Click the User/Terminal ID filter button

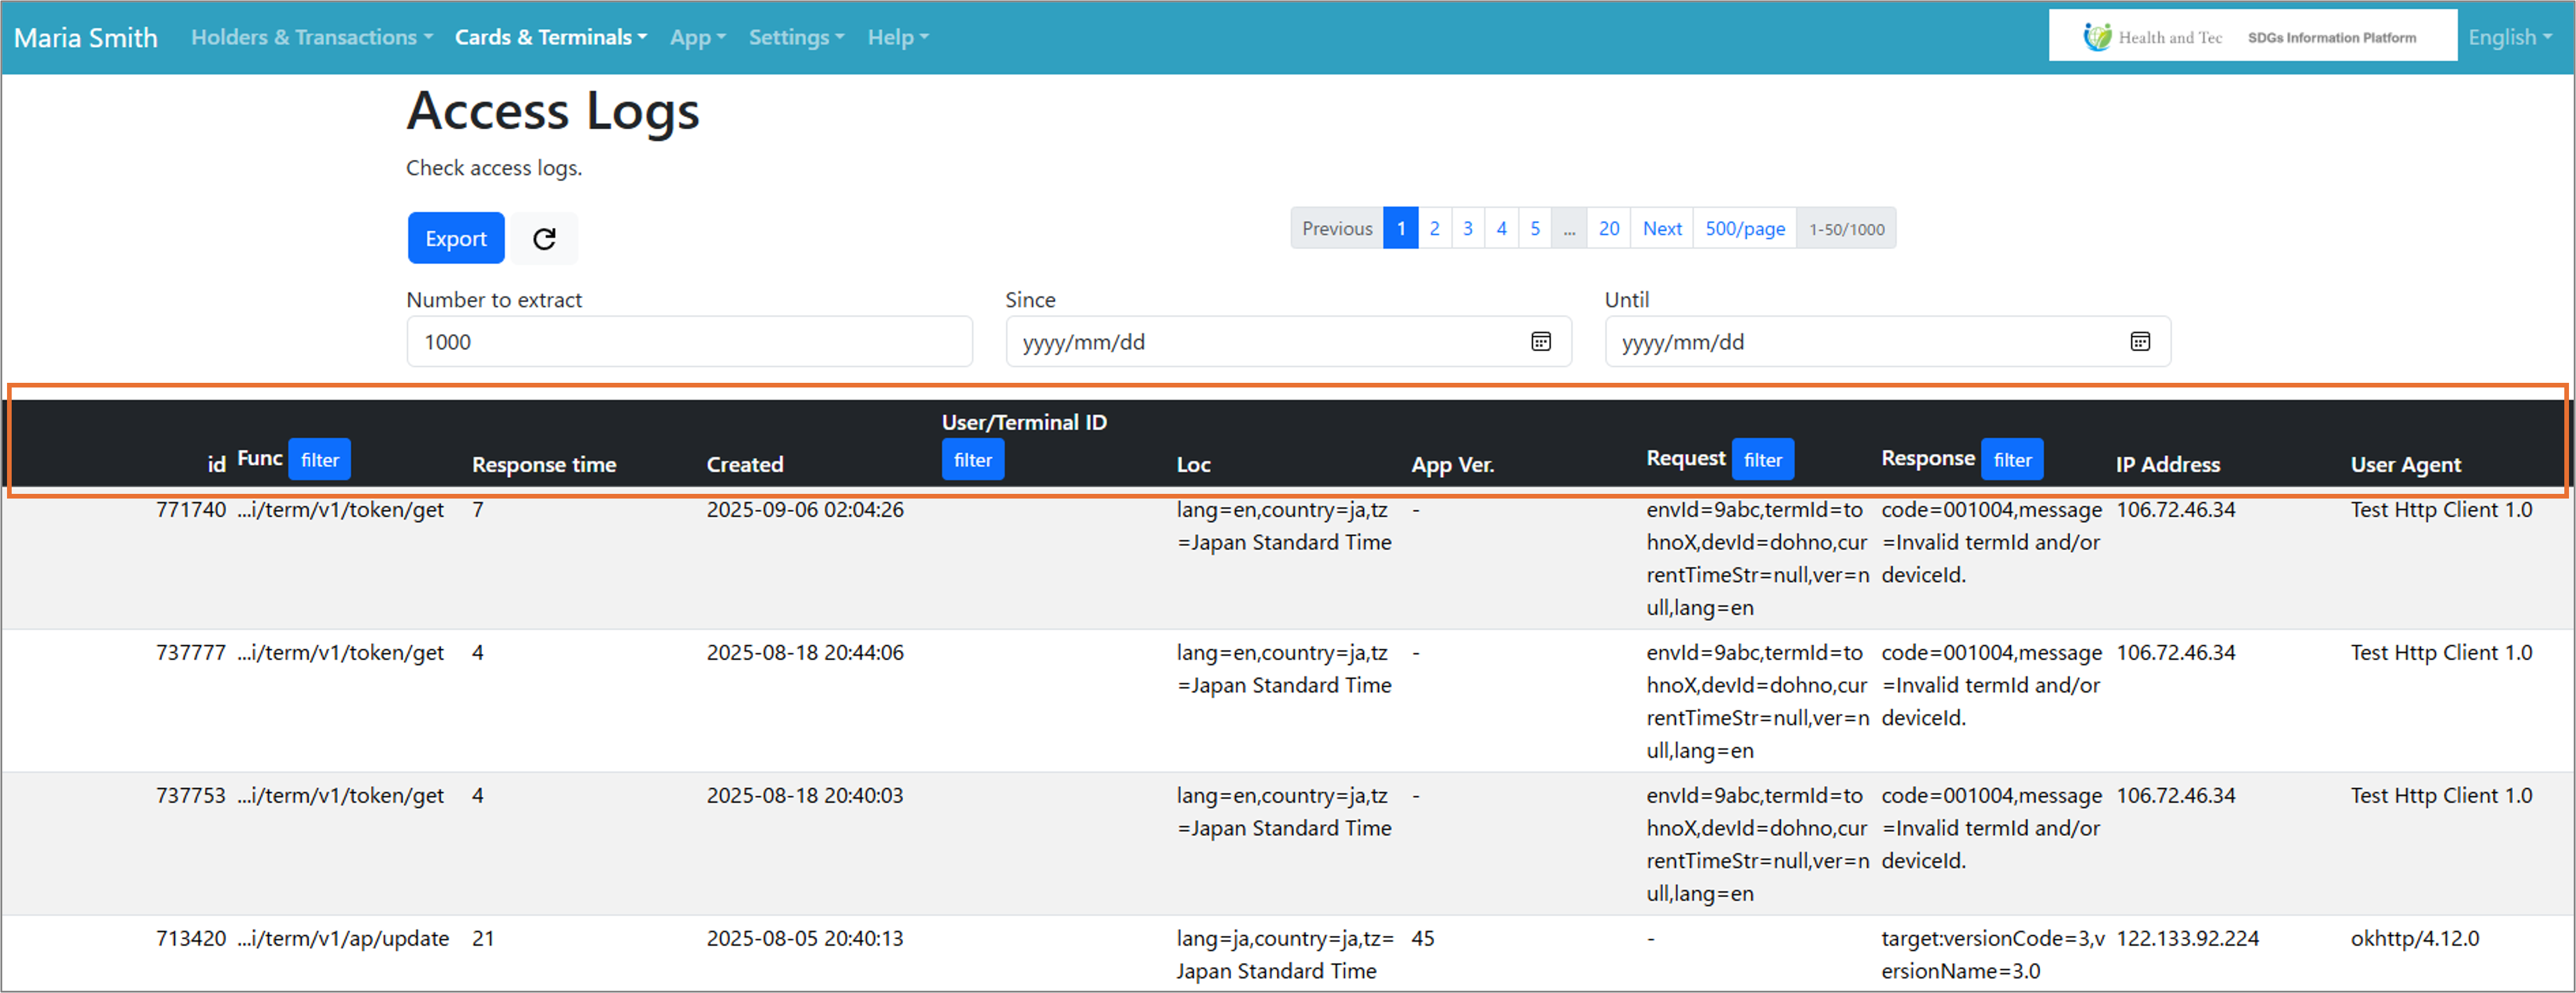[972, 460]
